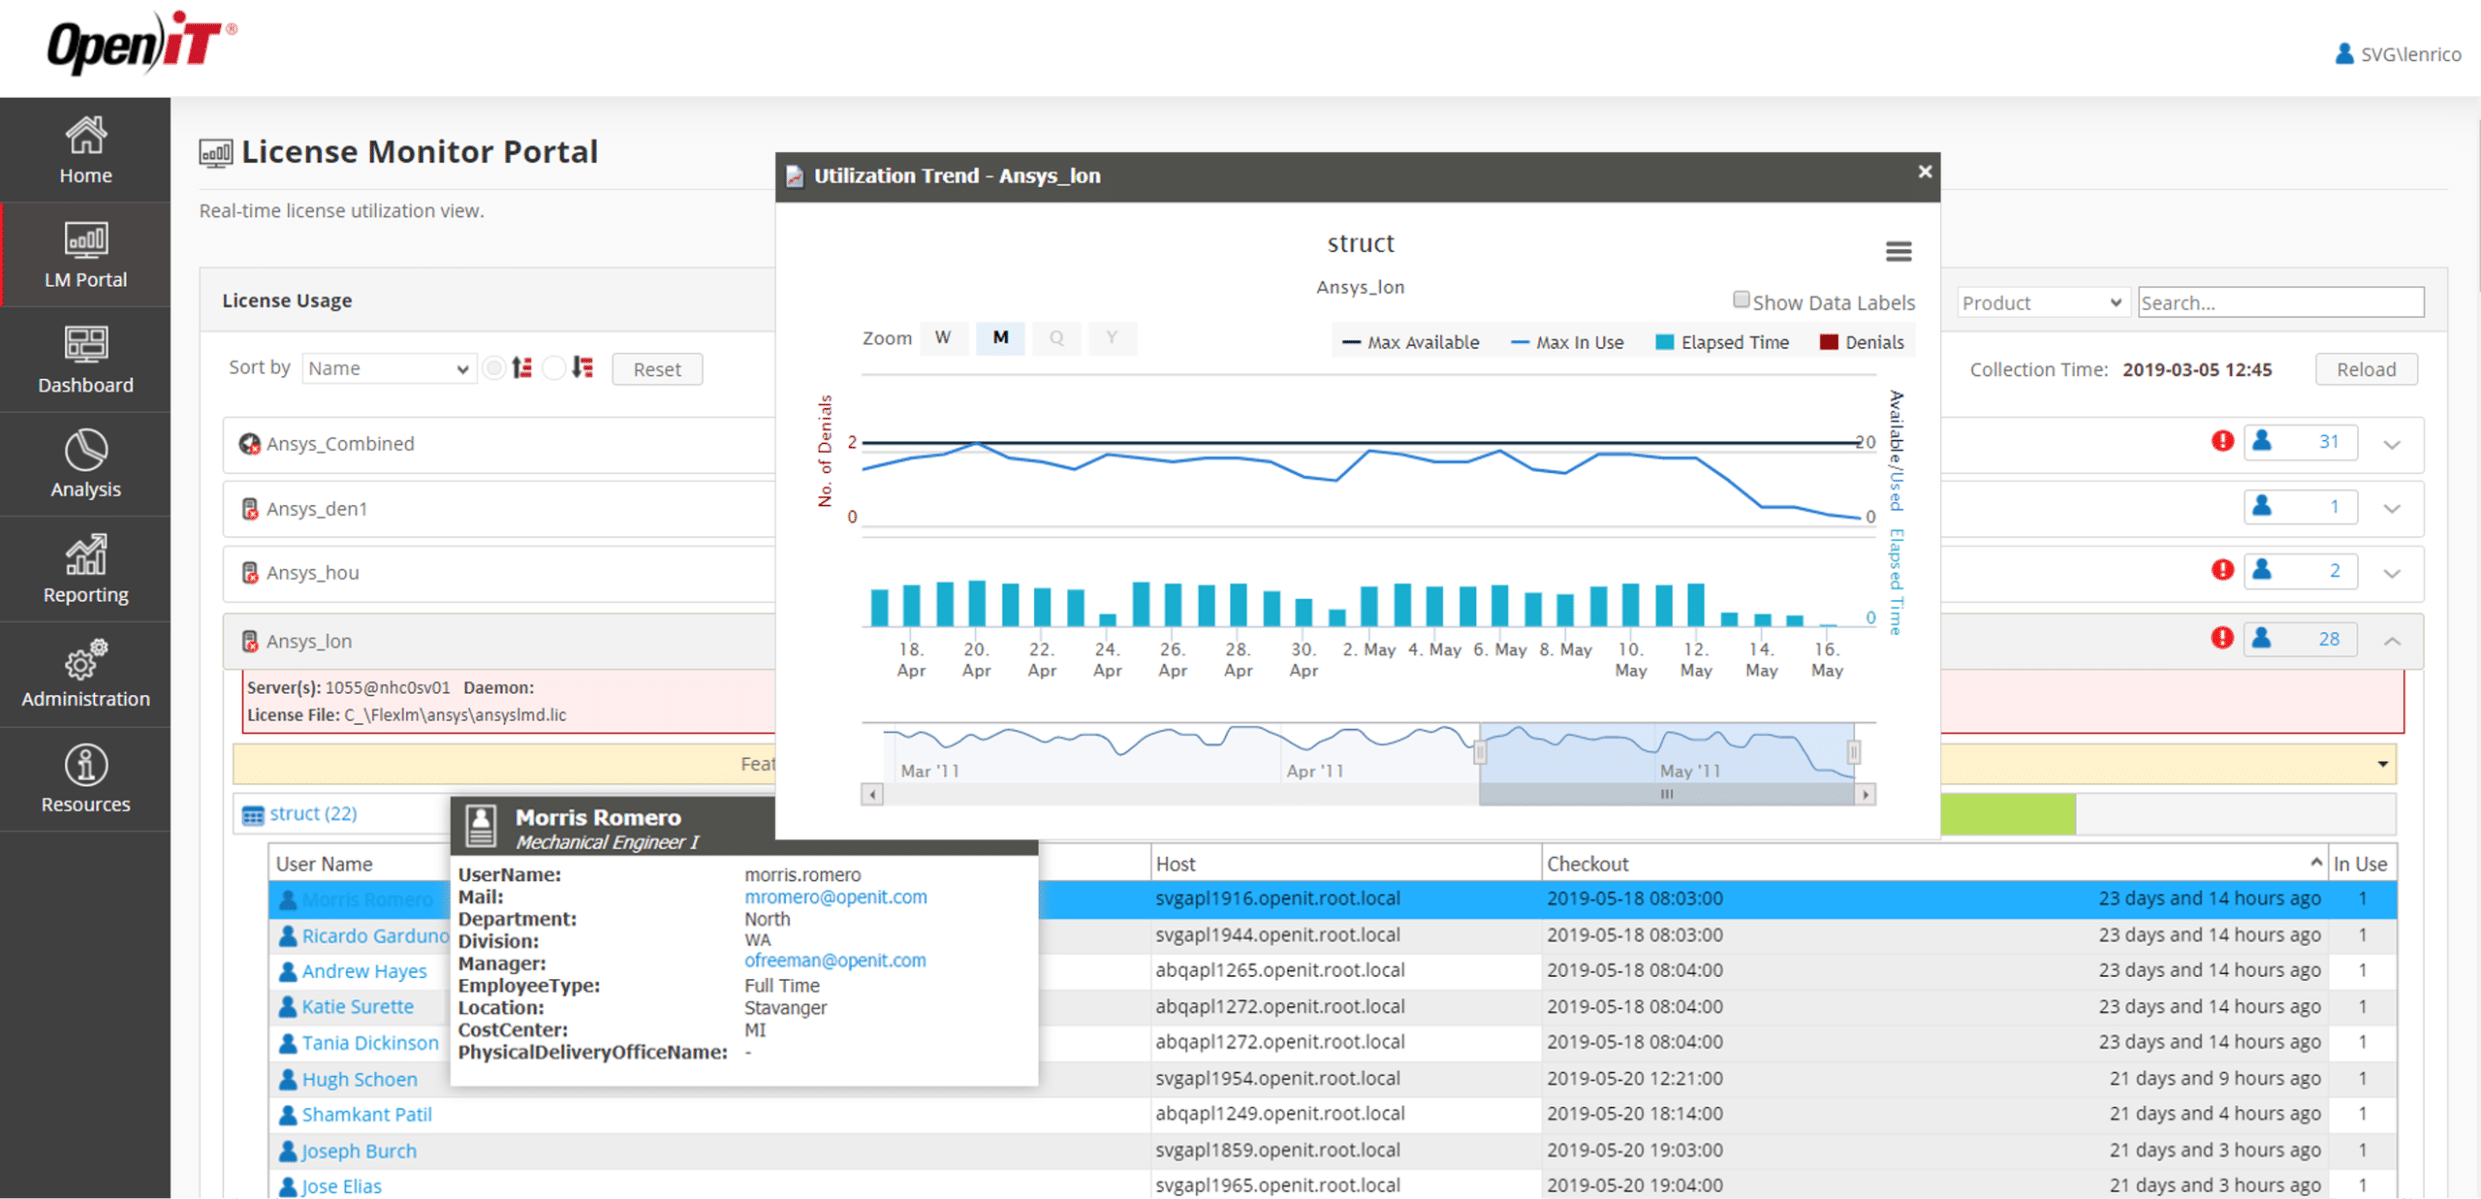2481x1199 pixels.
Task: Go to Home in sidebar
Action: coord(85,150)
